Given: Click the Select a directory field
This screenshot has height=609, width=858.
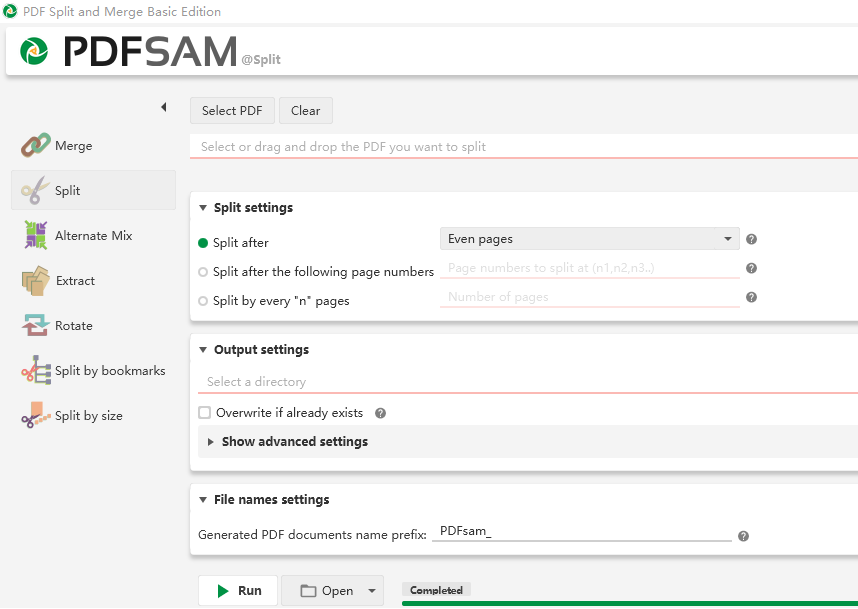Looking at the screenshot, I should click(527, 382).
